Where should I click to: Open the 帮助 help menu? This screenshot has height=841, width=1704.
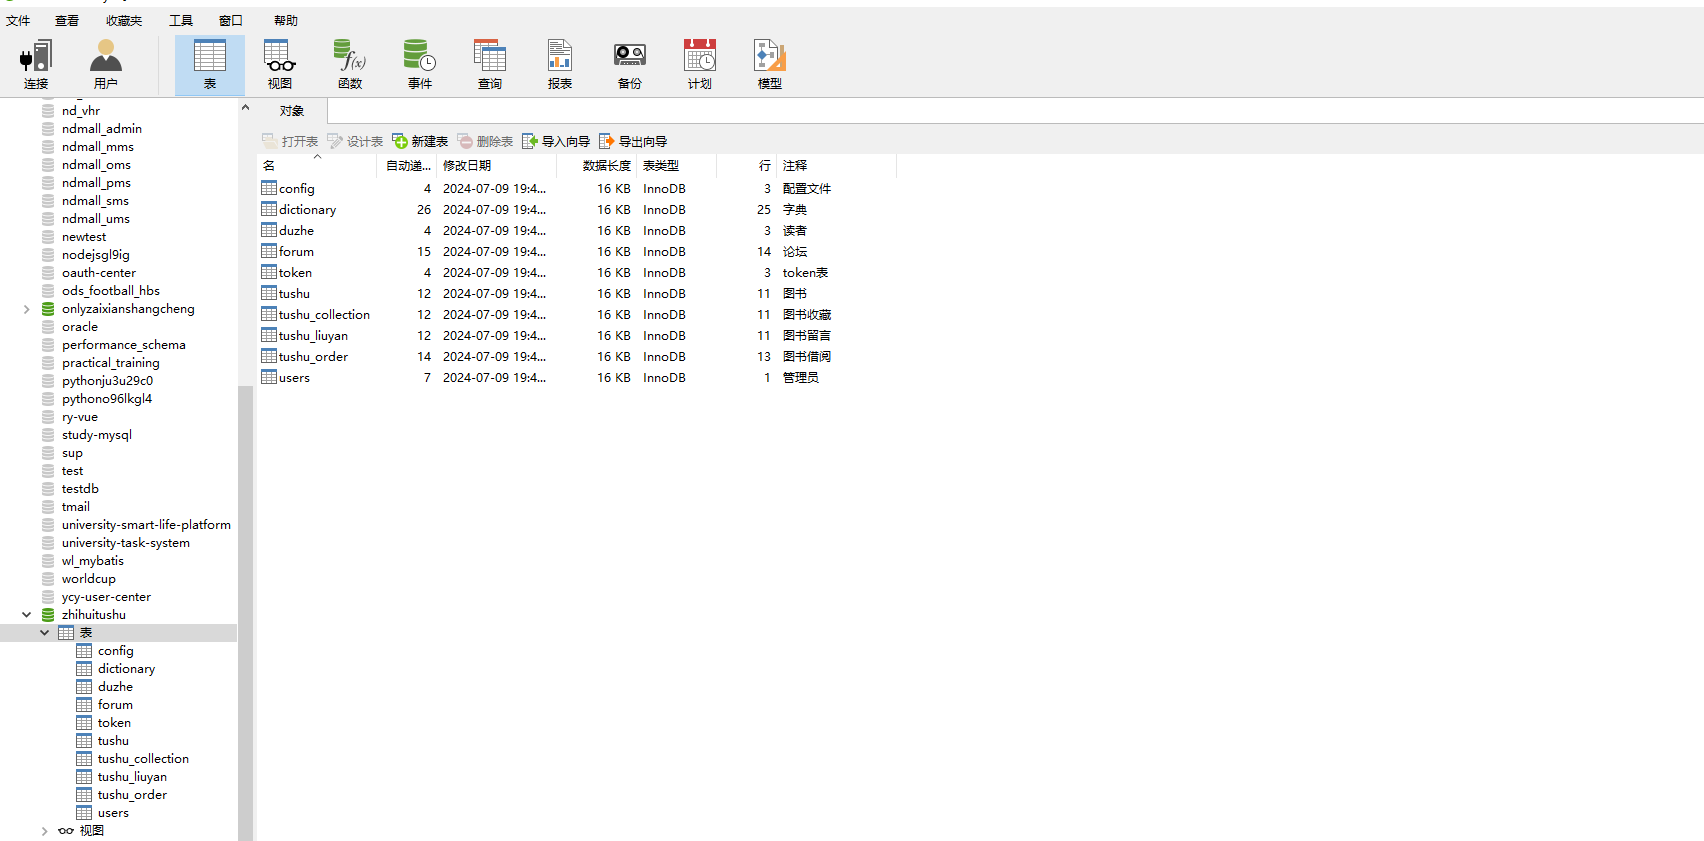[286, 20]
